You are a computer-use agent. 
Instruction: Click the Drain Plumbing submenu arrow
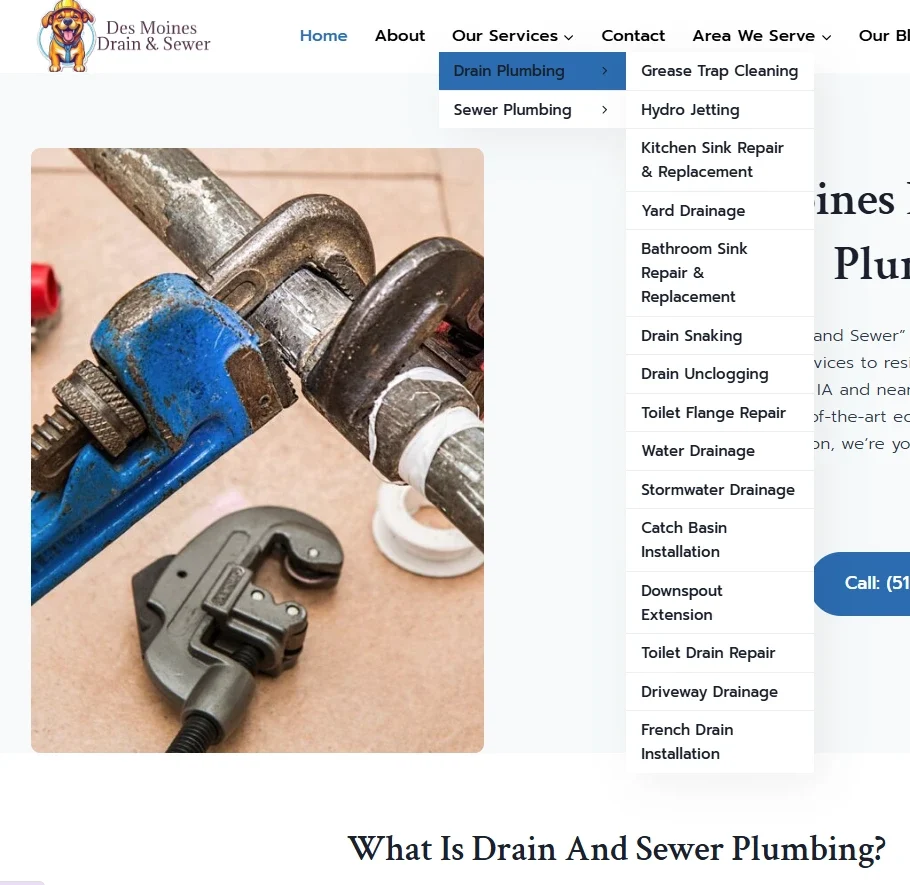tap(604, 71)
